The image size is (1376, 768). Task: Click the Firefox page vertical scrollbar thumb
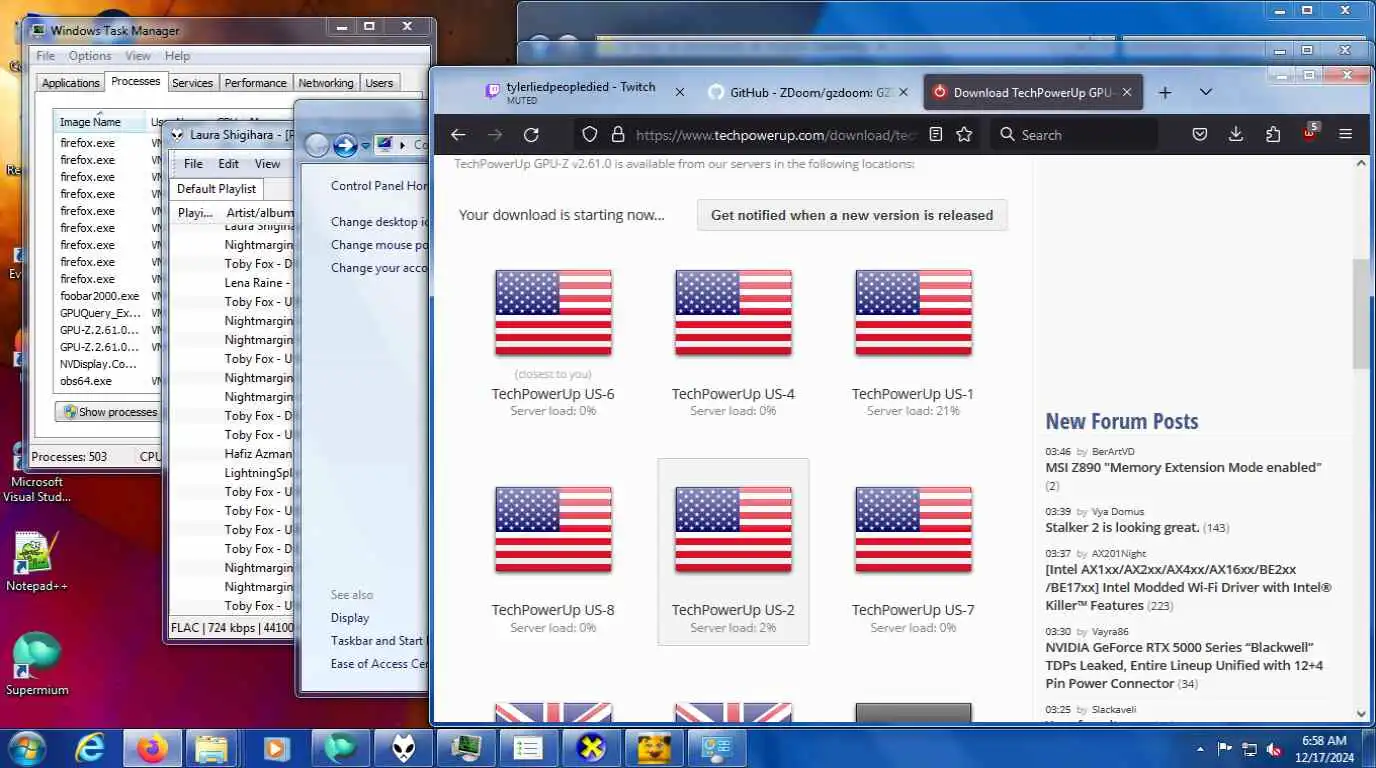[x=1361, y=314]
